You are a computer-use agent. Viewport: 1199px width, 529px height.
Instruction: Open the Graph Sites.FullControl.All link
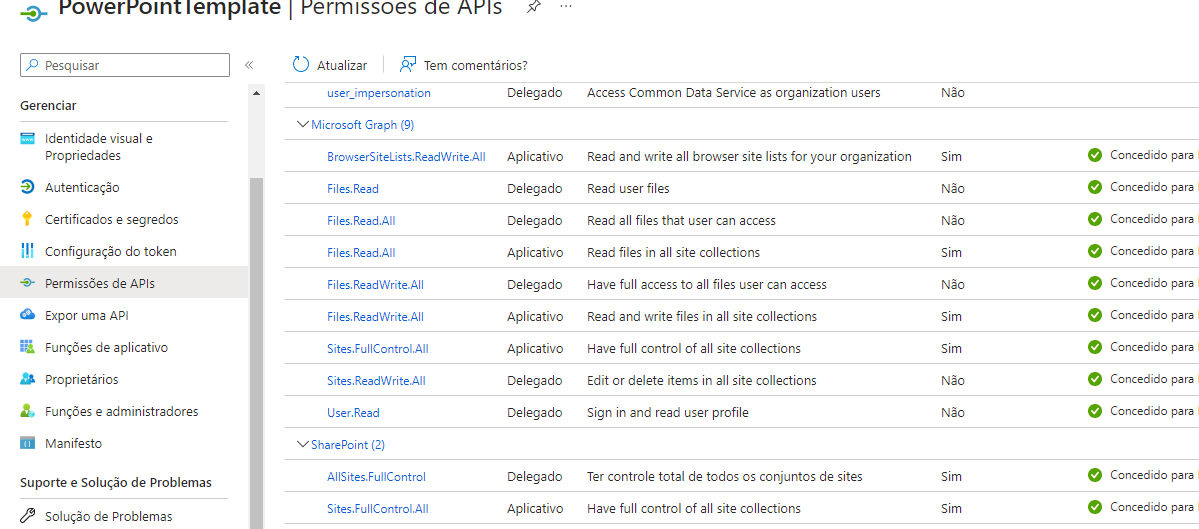pos(378,349)
